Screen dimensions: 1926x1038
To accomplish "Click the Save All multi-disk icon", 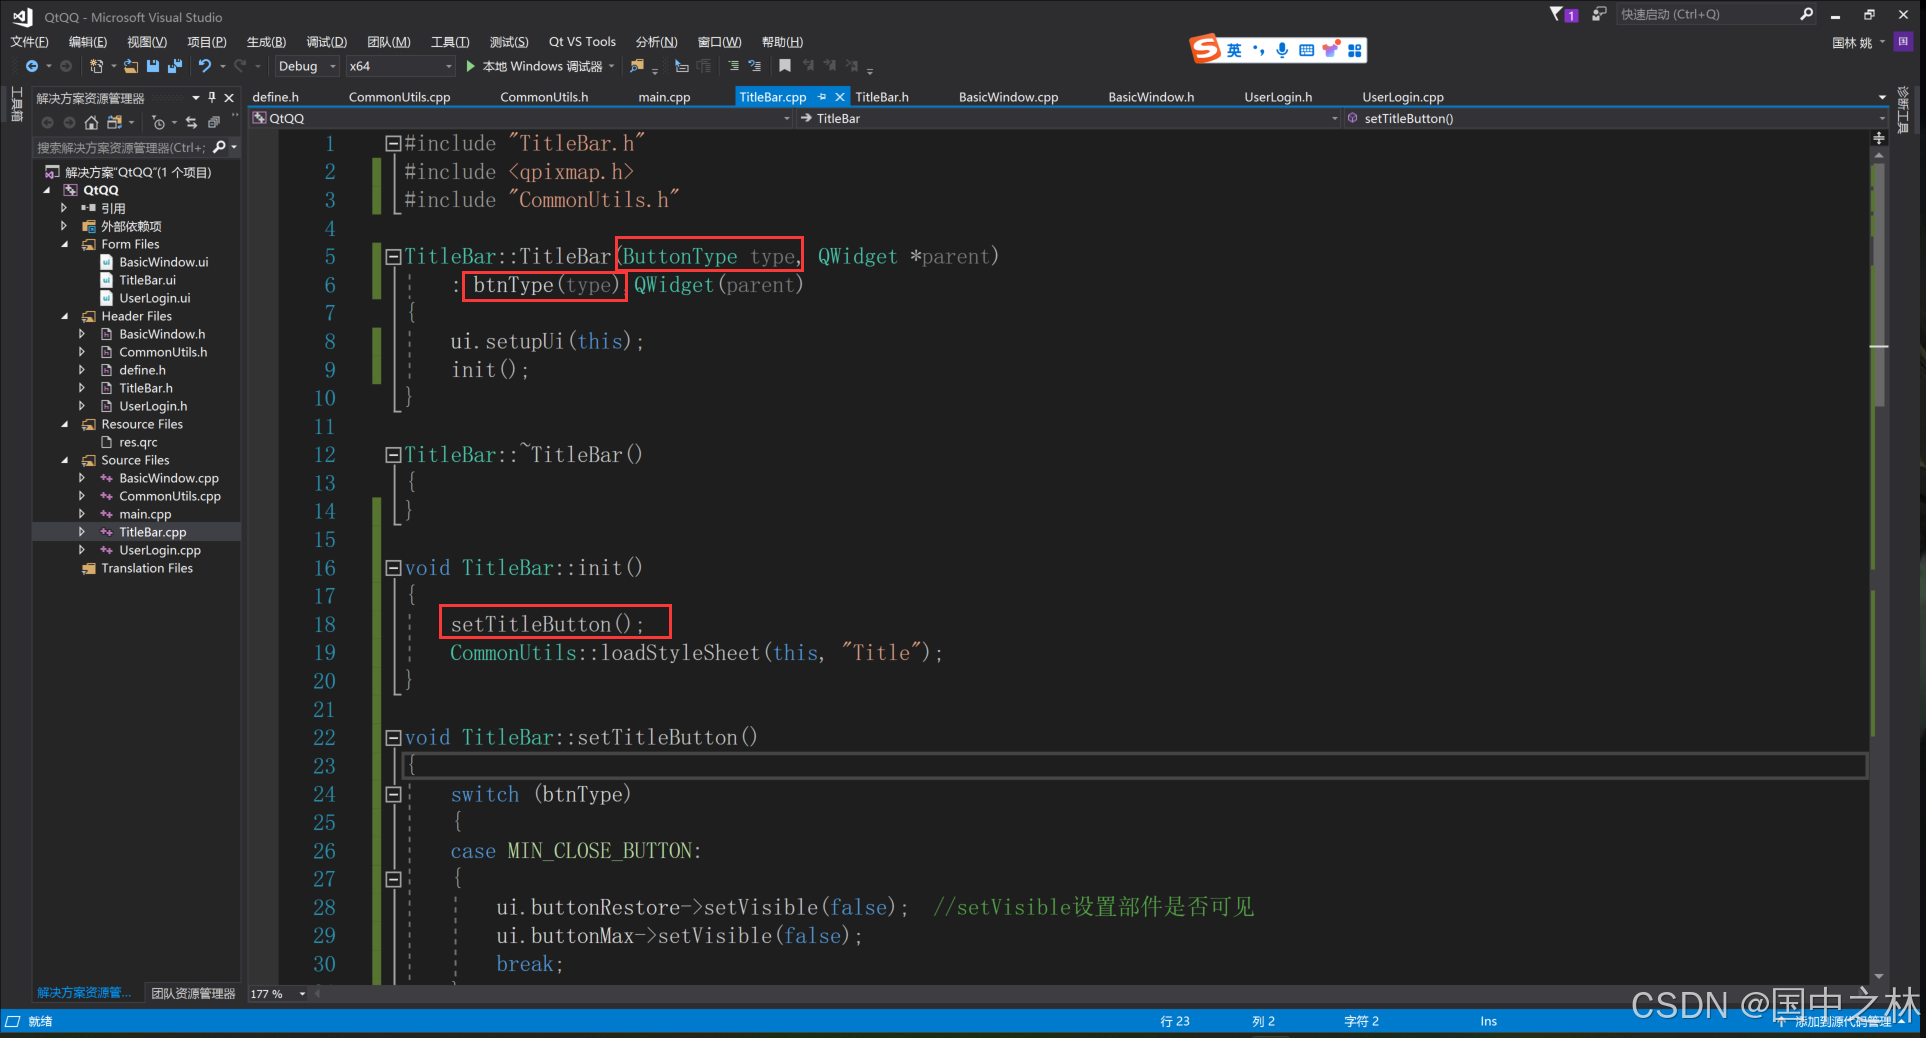I will click(175, 66).
